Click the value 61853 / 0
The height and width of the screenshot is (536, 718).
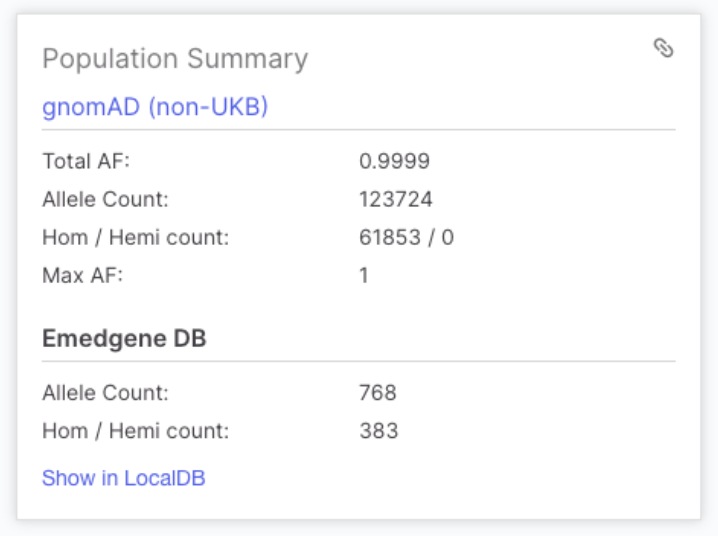coord(406,237)
